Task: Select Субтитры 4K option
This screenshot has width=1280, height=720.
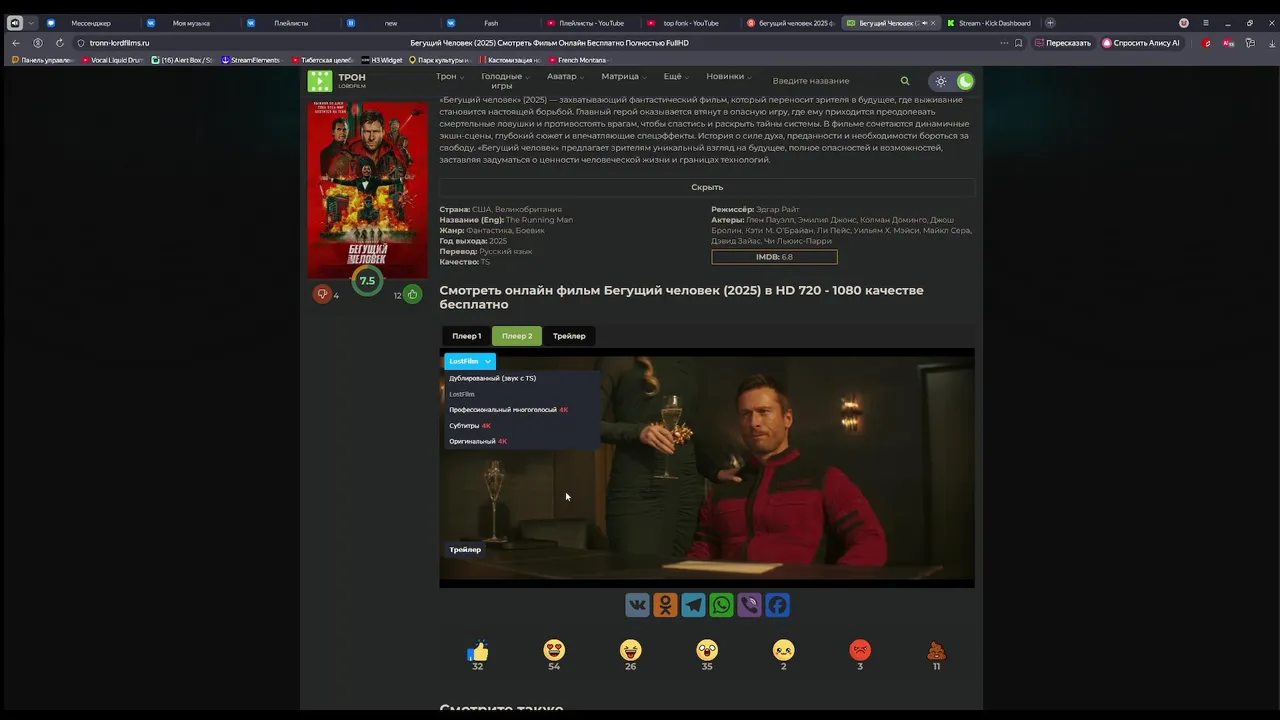Action: tap(470, 426)
